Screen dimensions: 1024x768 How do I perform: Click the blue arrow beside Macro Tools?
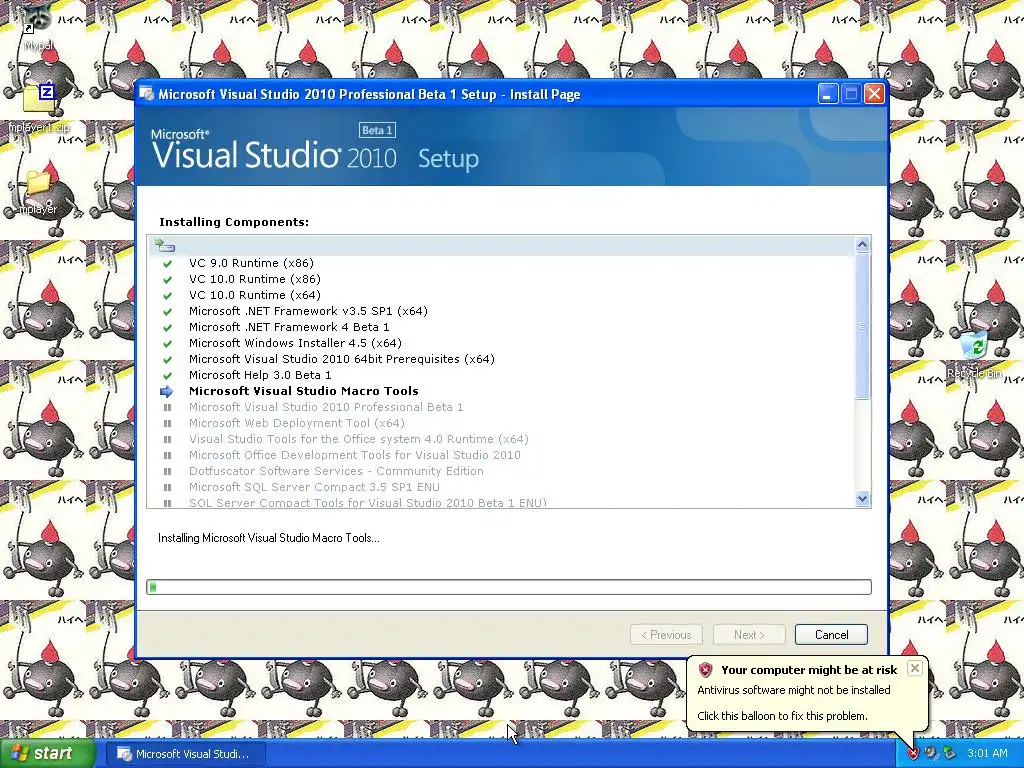click(167, 391)
